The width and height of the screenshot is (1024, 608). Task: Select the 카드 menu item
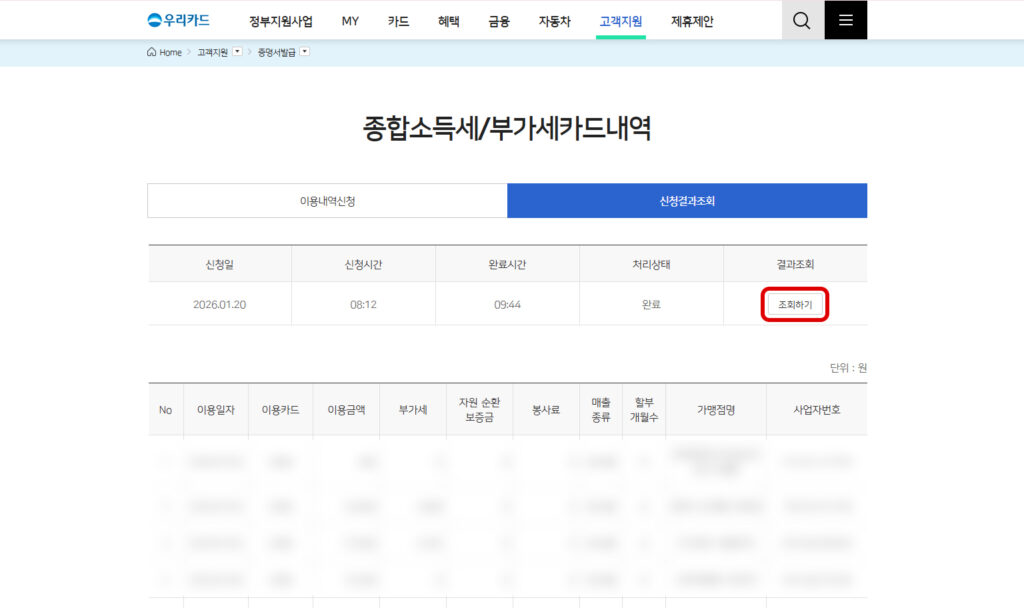click(398, 19)
